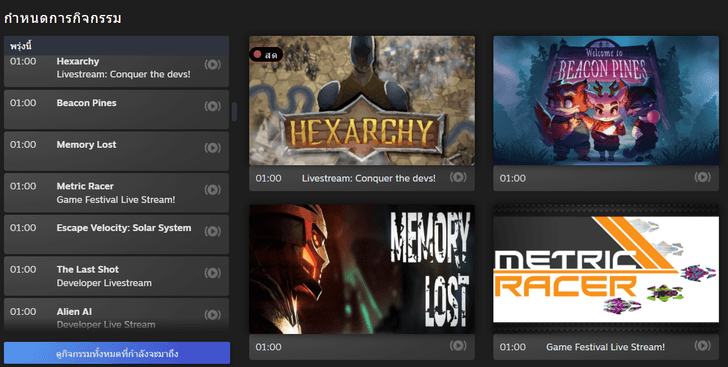Click broadcast icon under Hexarchy thumbnail

458,177
